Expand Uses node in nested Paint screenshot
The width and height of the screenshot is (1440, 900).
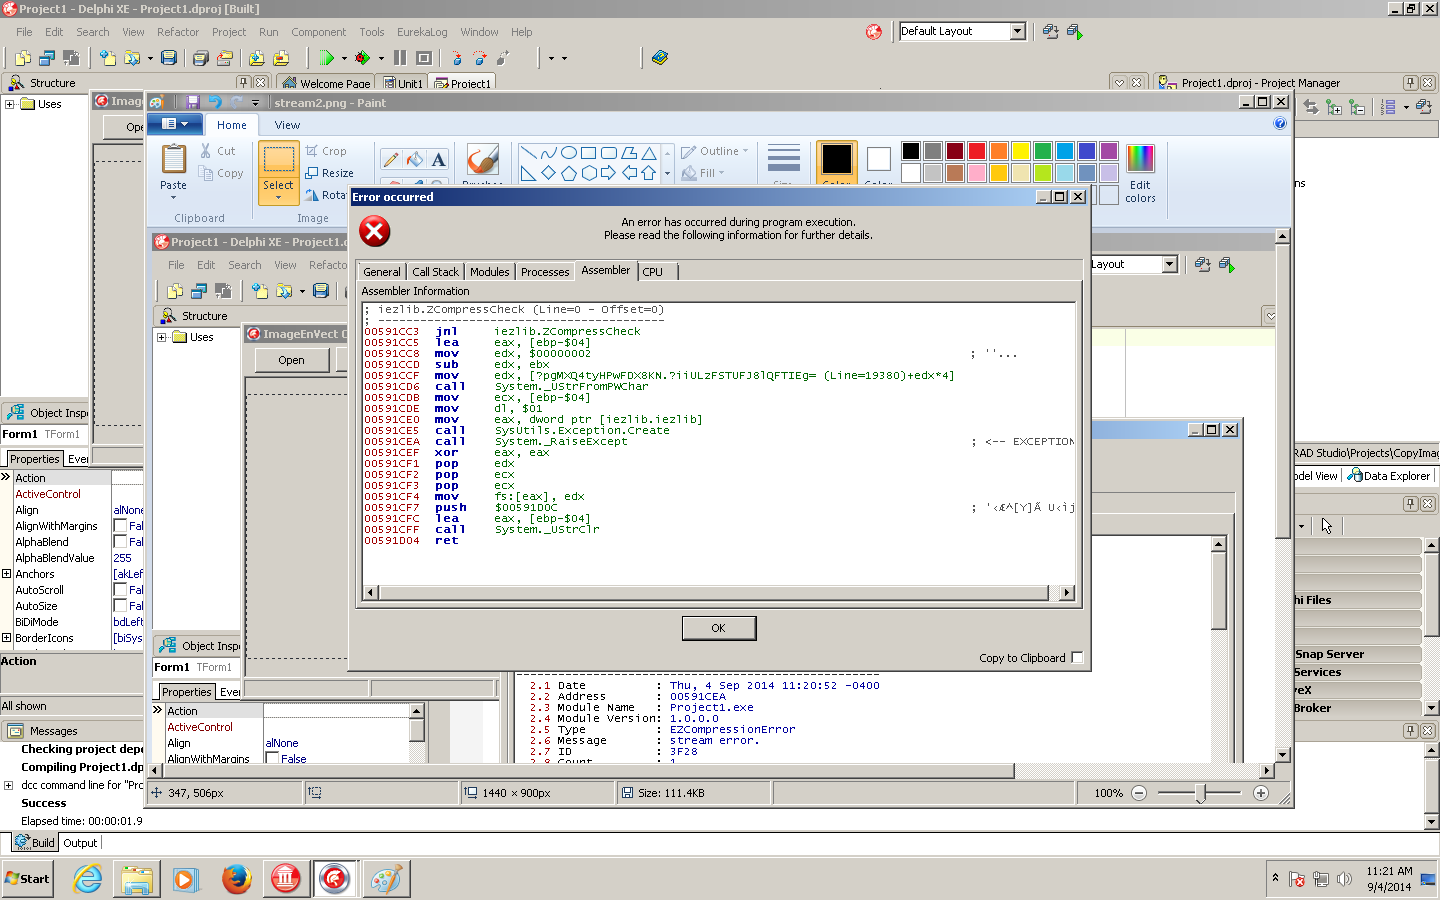tap(162, 337)
